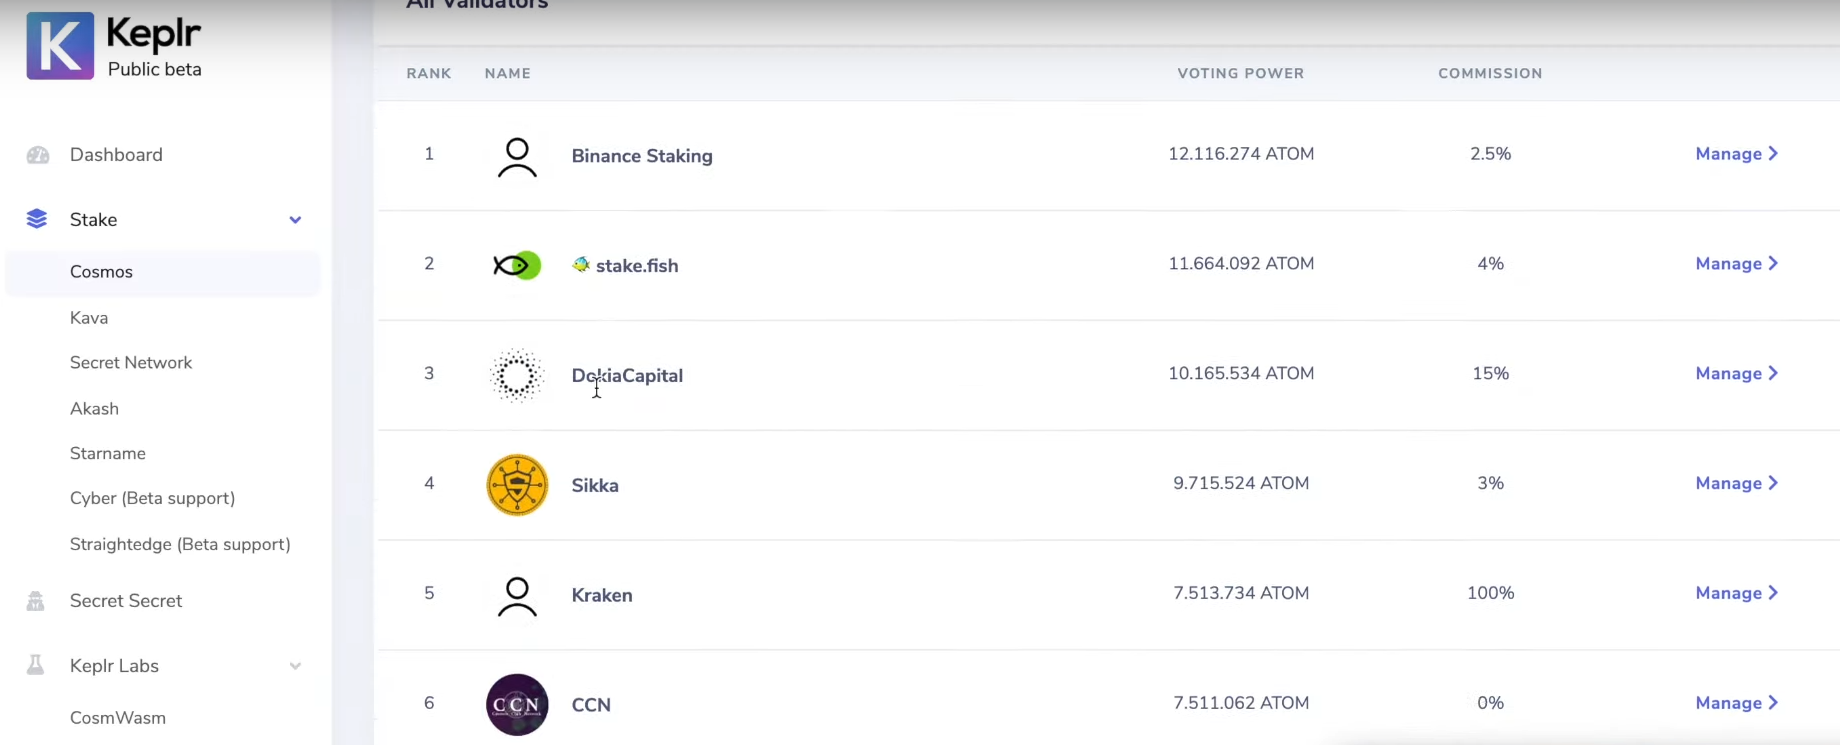The image size is (1840, 745).
Task: Click the Keplr Labs flask icon
Action: tap(35, 665)
